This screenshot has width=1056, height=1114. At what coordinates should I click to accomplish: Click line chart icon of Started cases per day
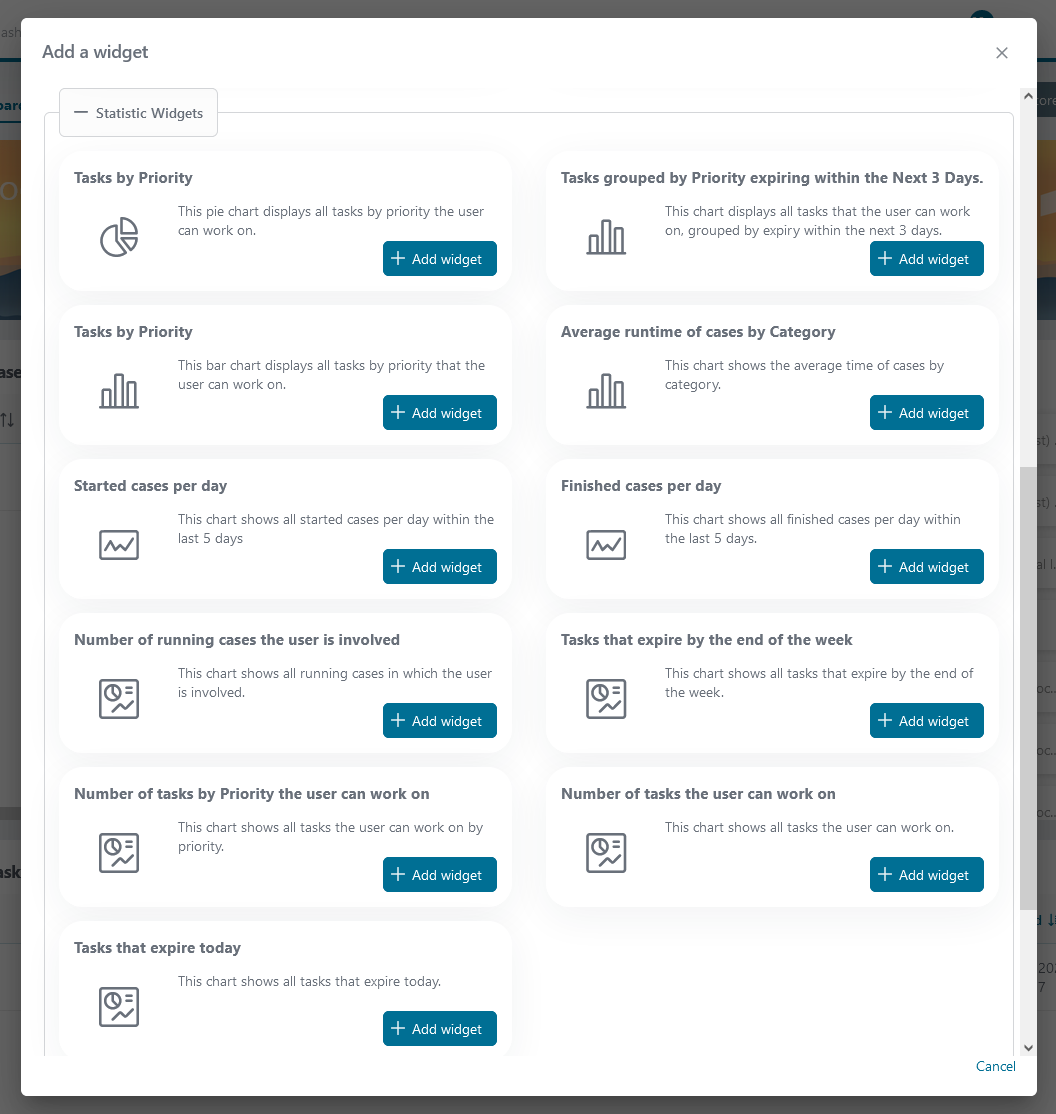119,545
